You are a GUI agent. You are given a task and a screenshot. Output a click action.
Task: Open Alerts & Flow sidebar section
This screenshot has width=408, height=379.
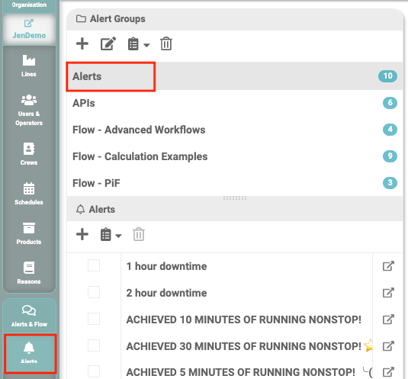tap(29, 316)
